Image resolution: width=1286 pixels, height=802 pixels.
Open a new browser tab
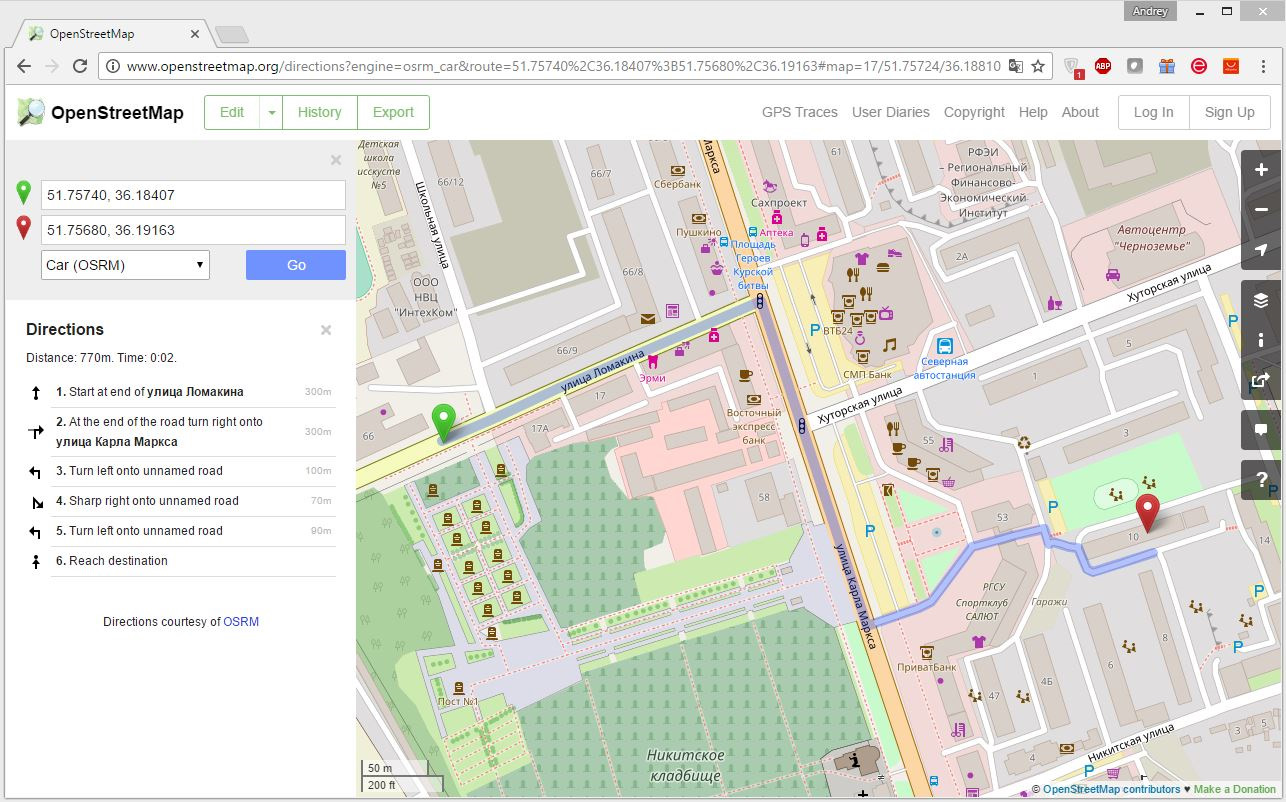point(232,35)
